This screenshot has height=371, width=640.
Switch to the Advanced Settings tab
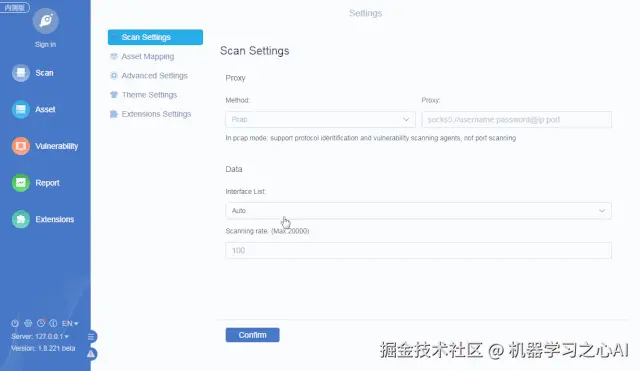point(154,76)
